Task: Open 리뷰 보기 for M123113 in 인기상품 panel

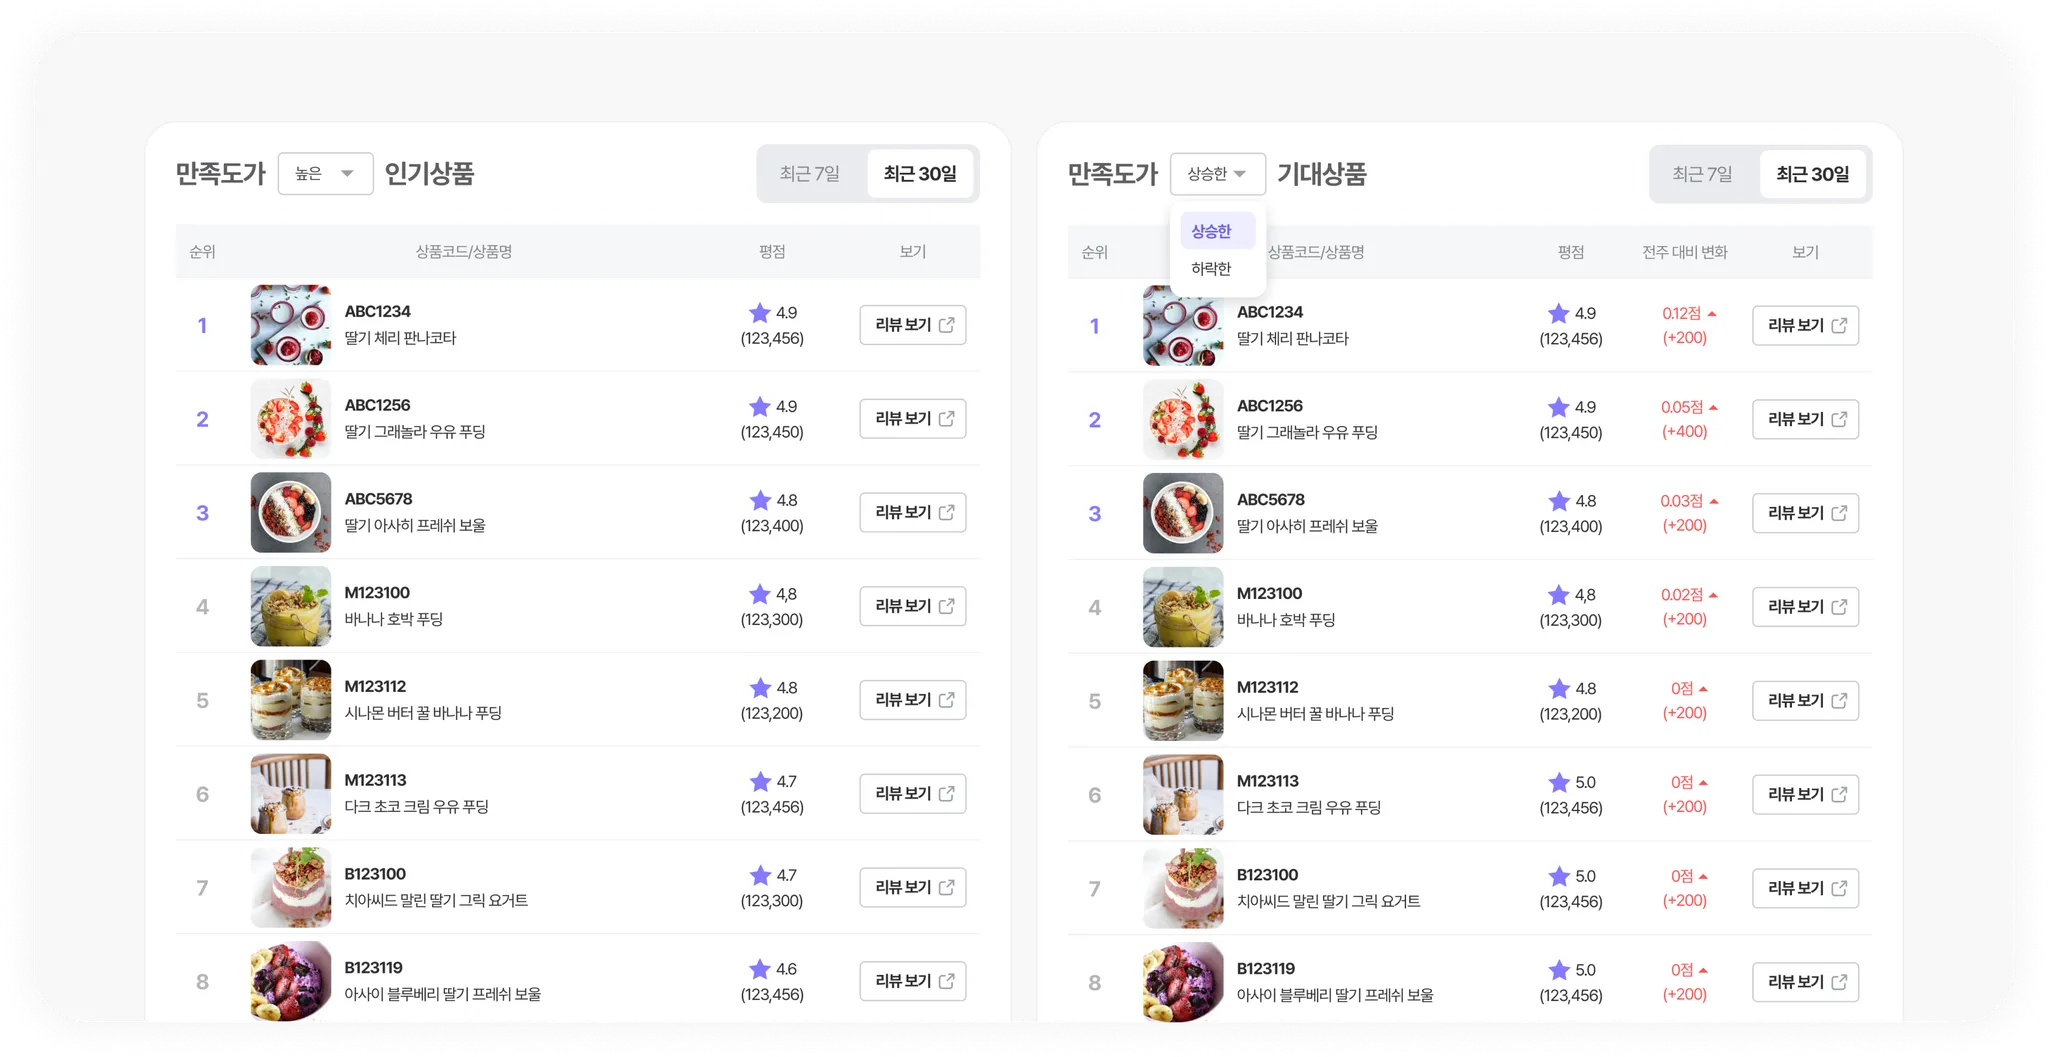Action: [x=913, y=794]
